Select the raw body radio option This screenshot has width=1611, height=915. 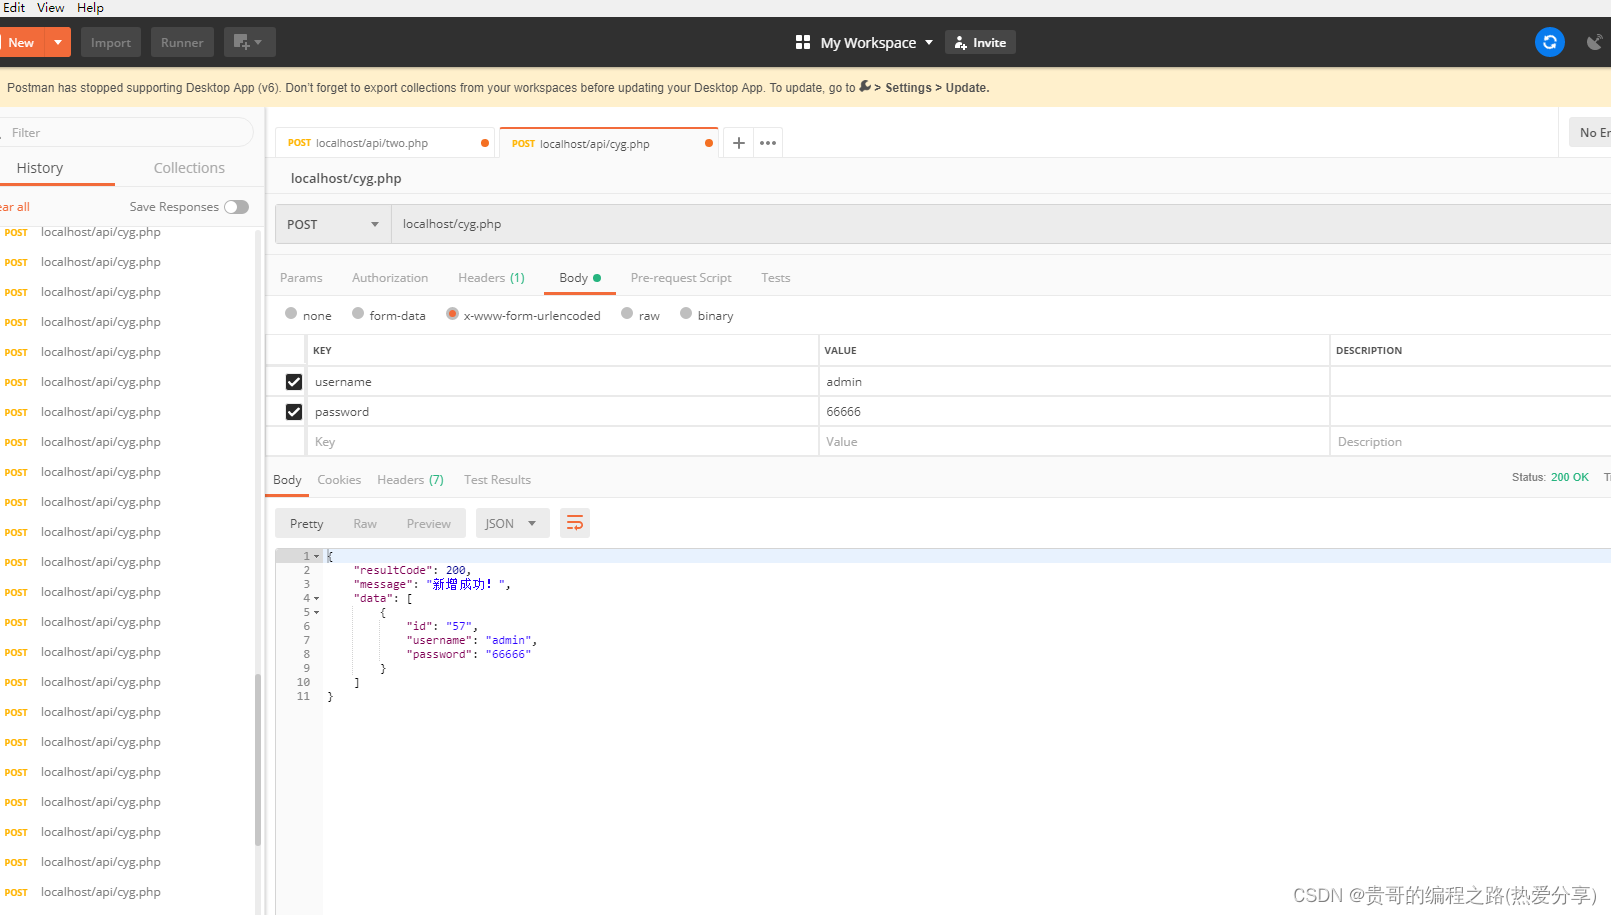tap(627, 314)
